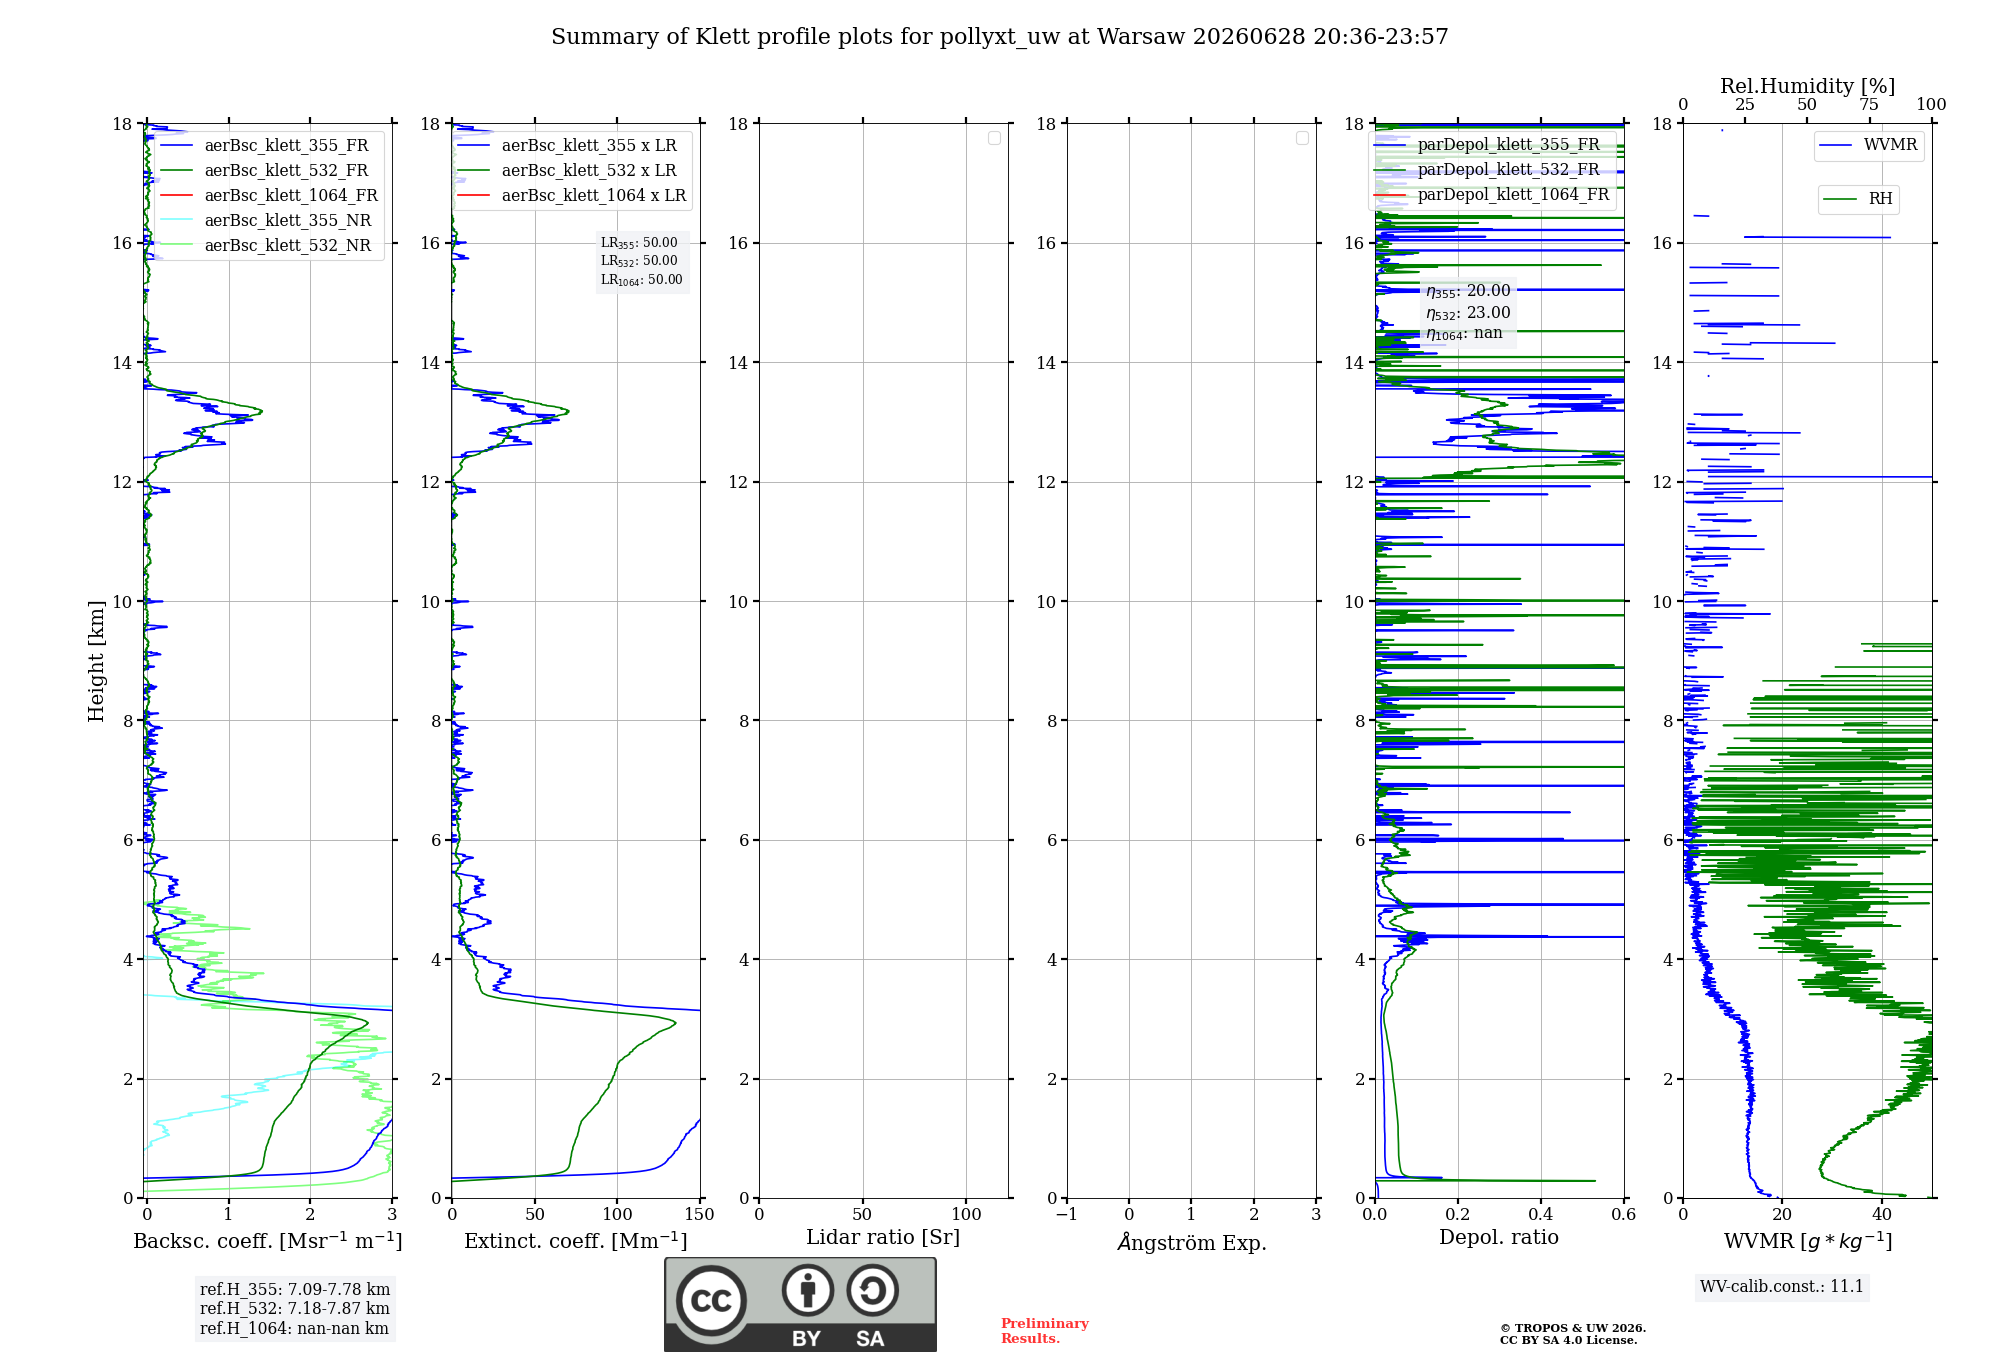Click the empty legend box in Ångström Exp. plot
This screenshot has height=1360, width=2000.
(1302, 138)
